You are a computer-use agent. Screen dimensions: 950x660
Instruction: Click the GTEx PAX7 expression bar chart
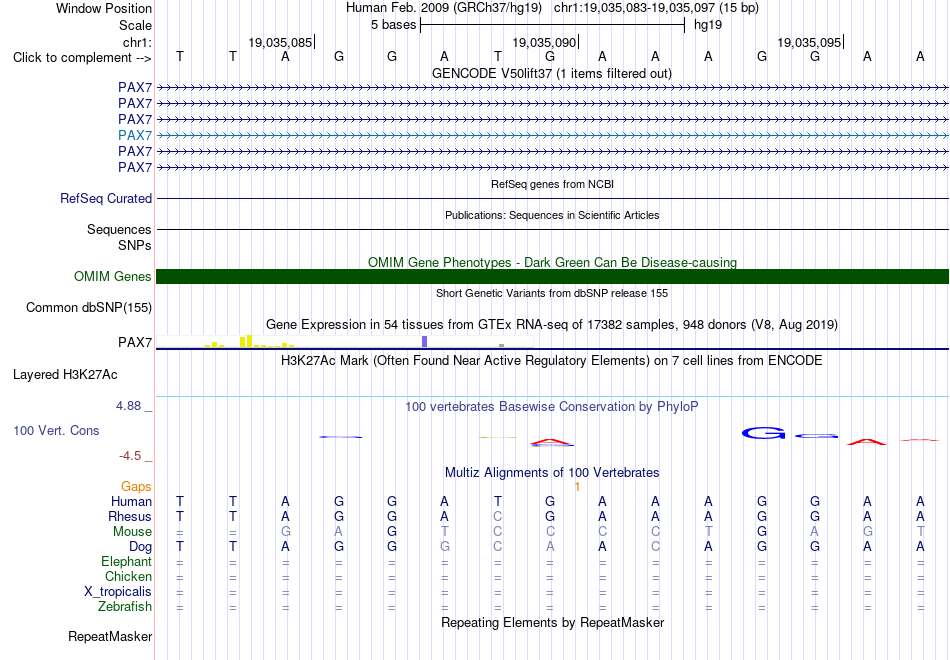coord(345,342)
